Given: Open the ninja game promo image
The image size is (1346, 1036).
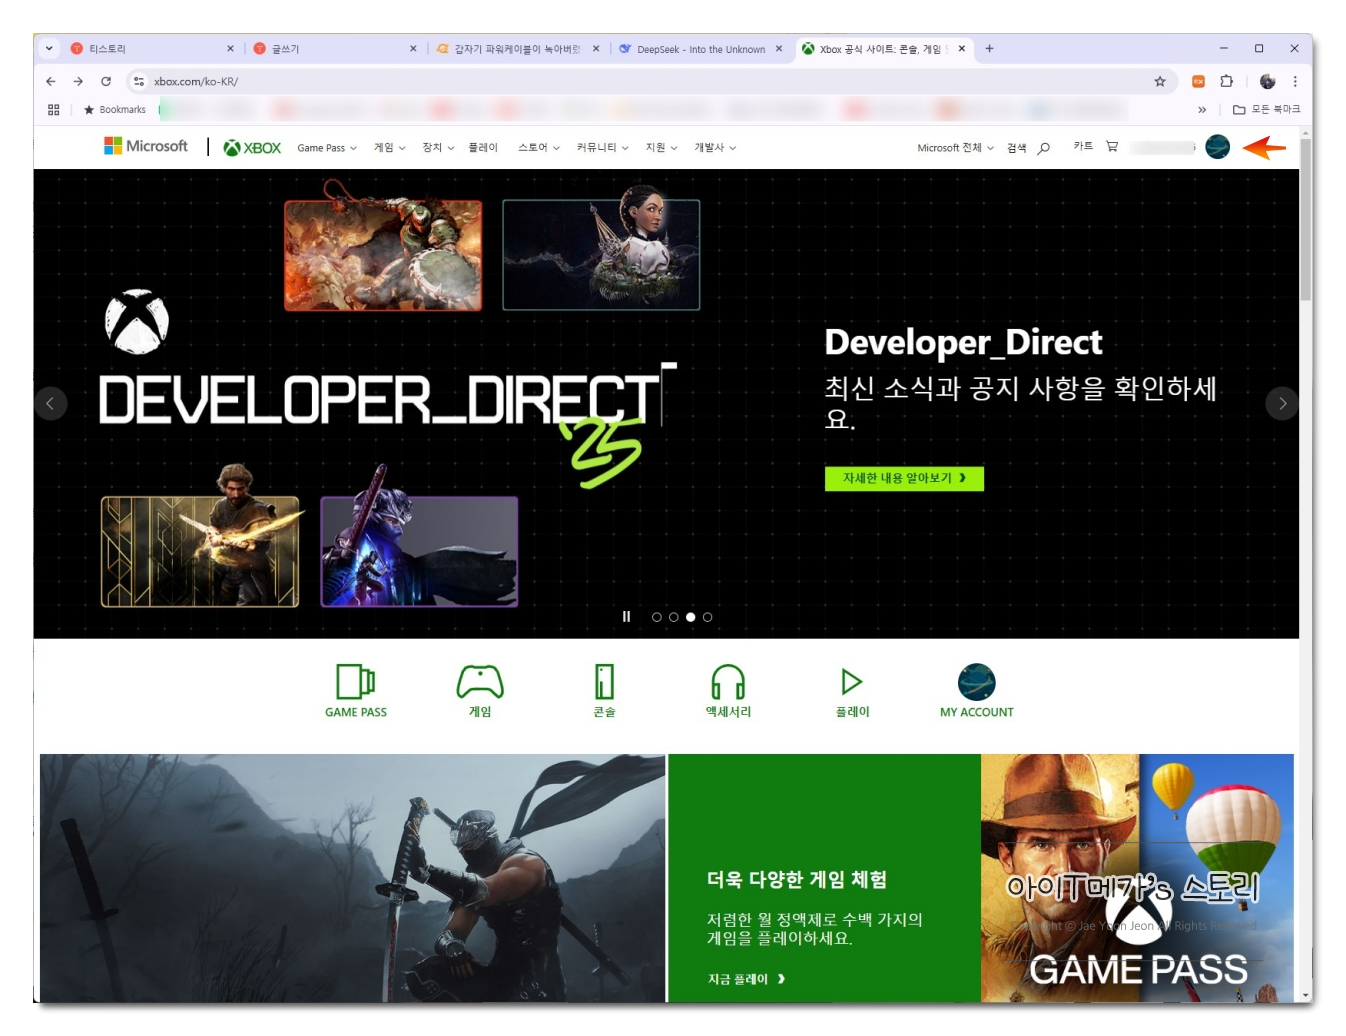Looking at the screenshot, I should 352,878.
